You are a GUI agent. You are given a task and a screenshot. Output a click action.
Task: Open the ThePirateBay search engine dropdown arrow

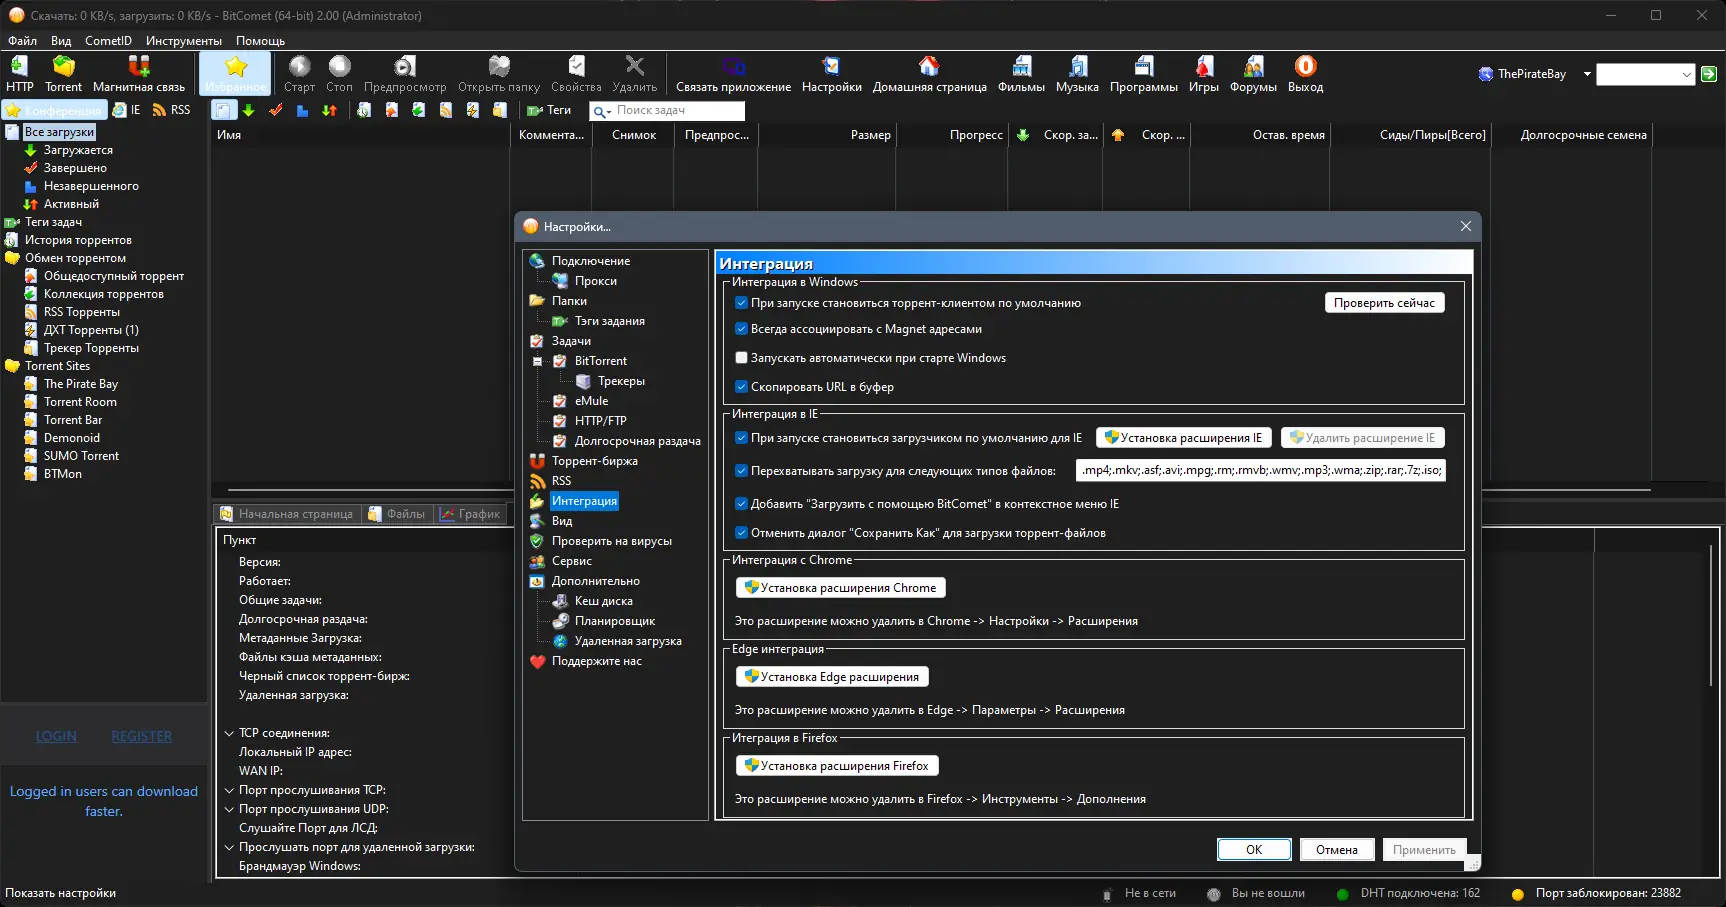click(x=1587, y=74)
